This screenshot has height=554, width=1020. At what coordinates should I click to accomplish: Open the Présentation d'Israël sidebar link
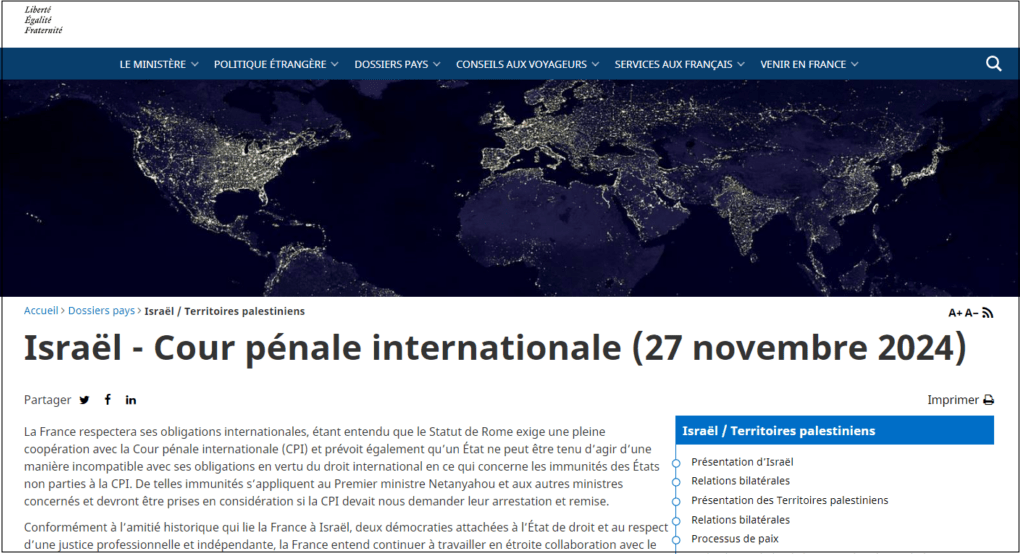pos(742,462)
